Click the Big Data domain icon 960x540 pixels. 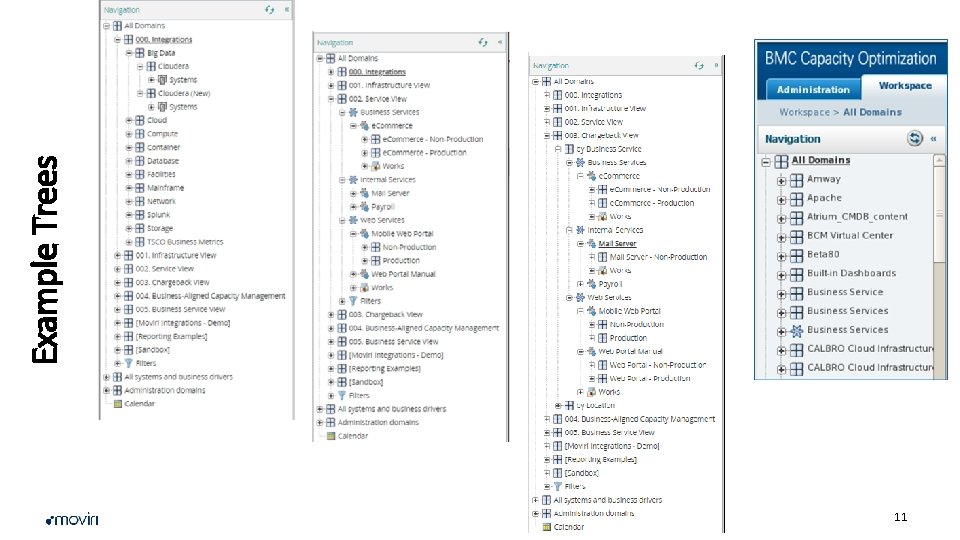point(140,53)
